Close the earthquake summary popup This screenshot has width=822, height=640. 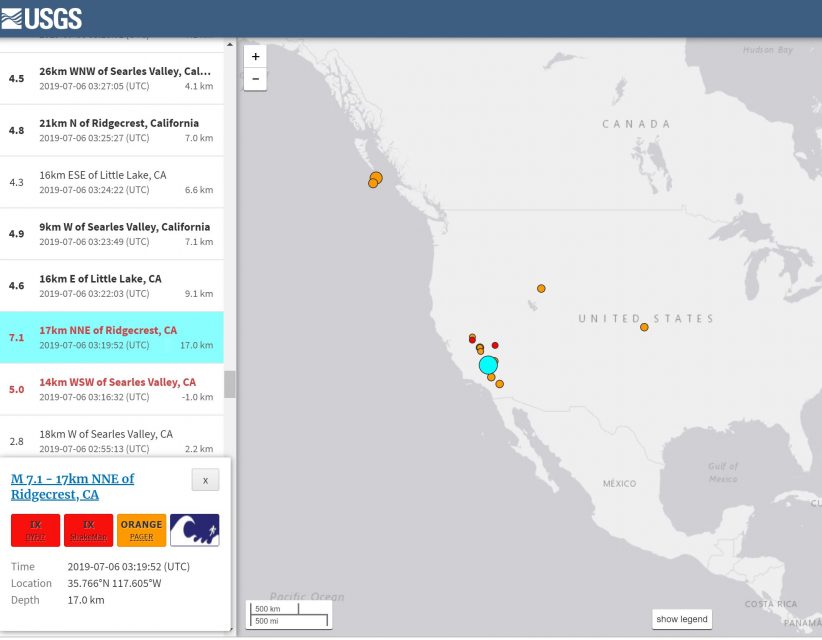coord(205,480)
